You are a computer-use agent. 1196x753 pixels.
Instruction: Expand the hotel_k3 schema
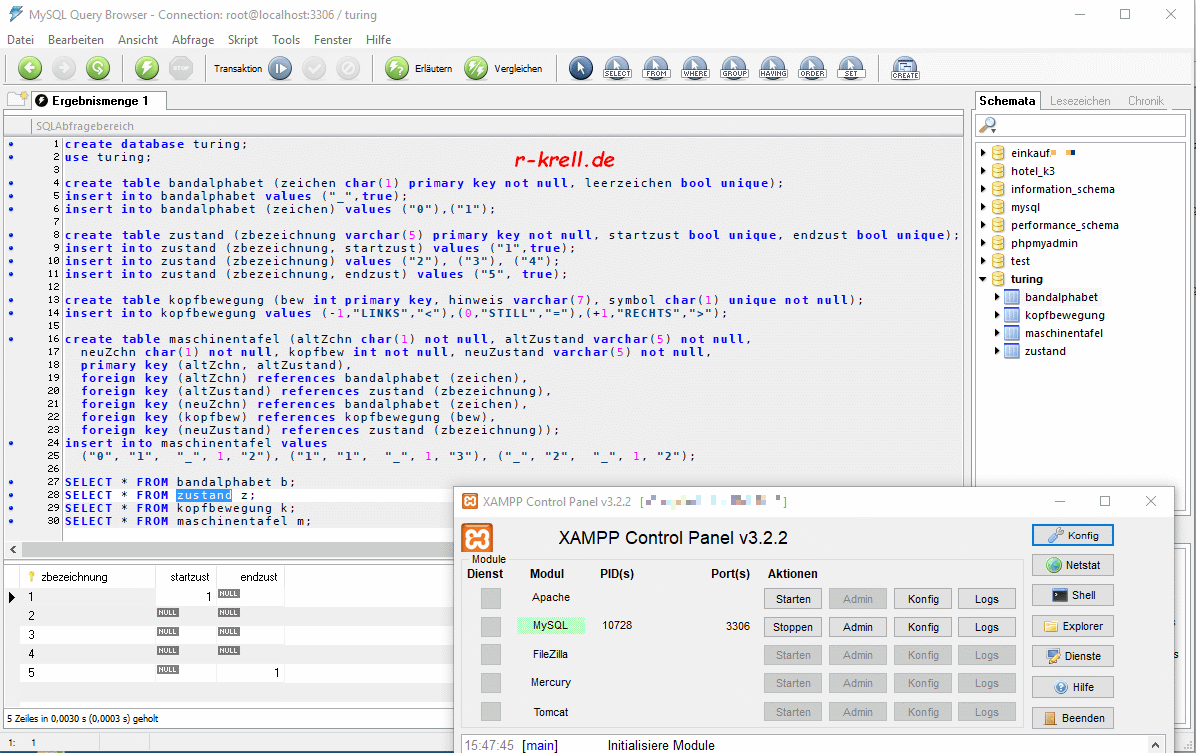(983, 171)
